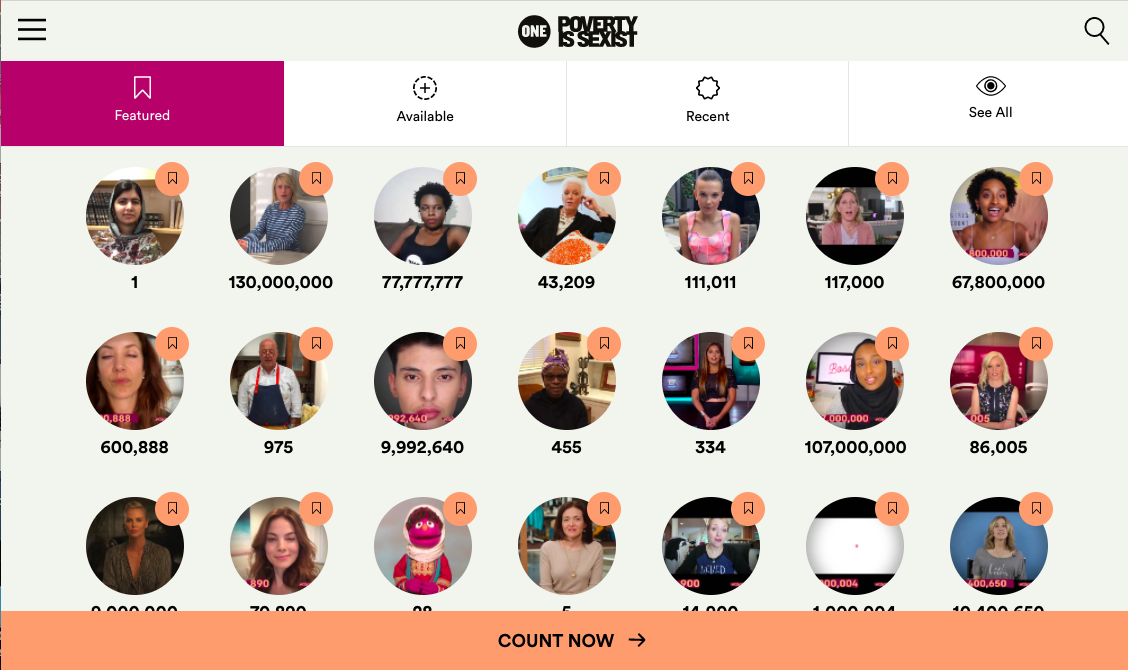Open video thumbnail numbered 77,777,777
This screenshot has height=670, width=1128.
click(423, 216)
